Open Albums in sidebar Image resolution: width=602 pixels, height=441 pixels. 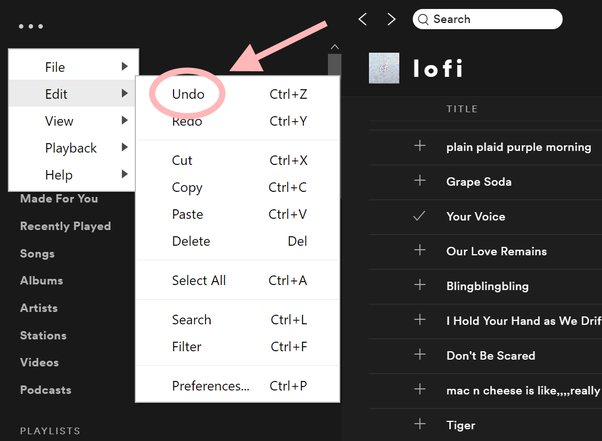pos(41,281)
